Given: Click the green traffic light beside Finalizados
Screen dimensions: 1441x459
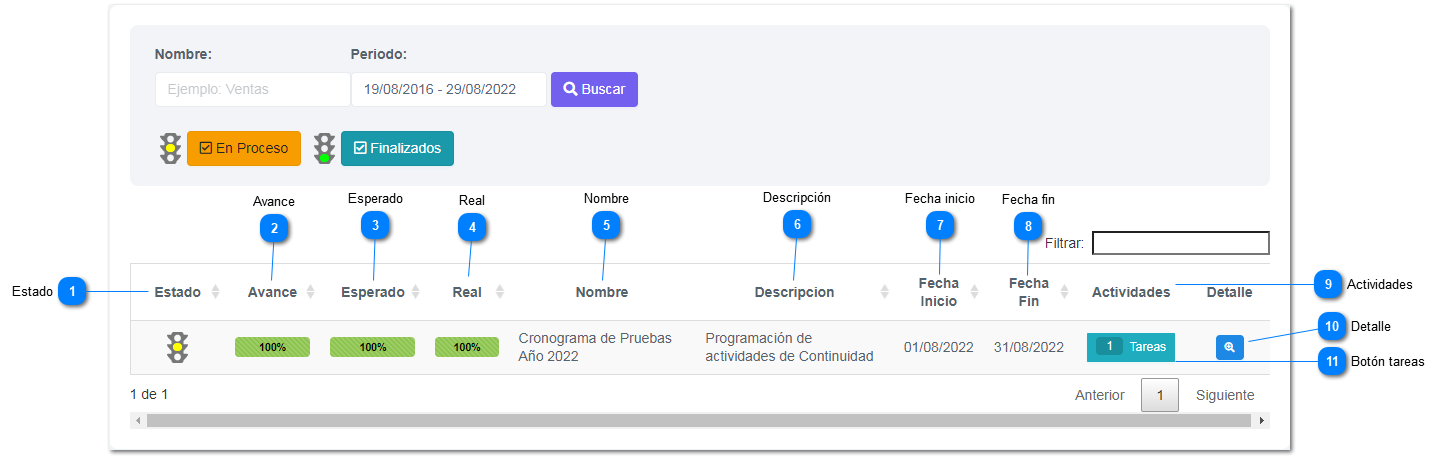Looking at the screenshot, I should pyautogui.click(x=324, y=148).
